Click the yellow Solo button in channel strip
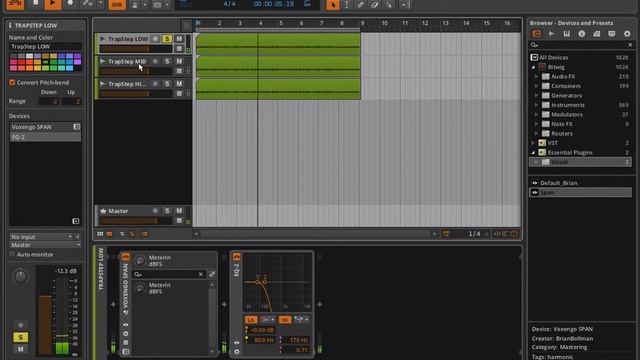Viewport: 640px width, 360px height. tap(20, 337)
